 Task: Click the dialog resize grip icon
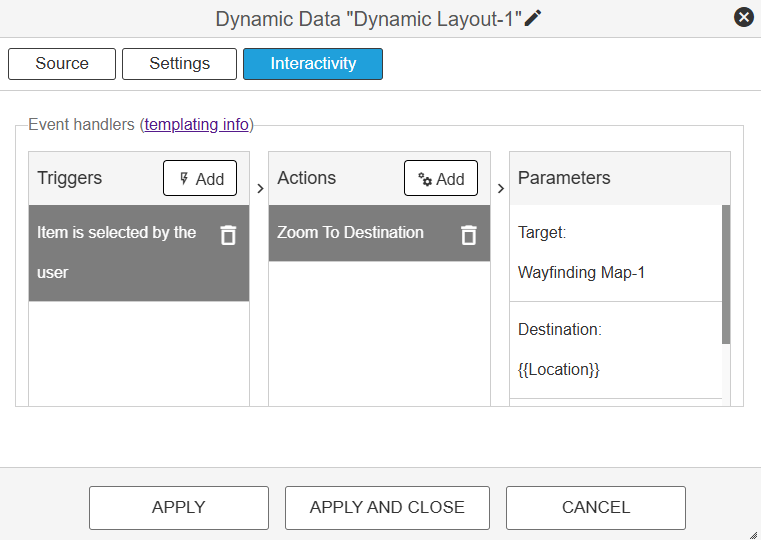point(753,534)
